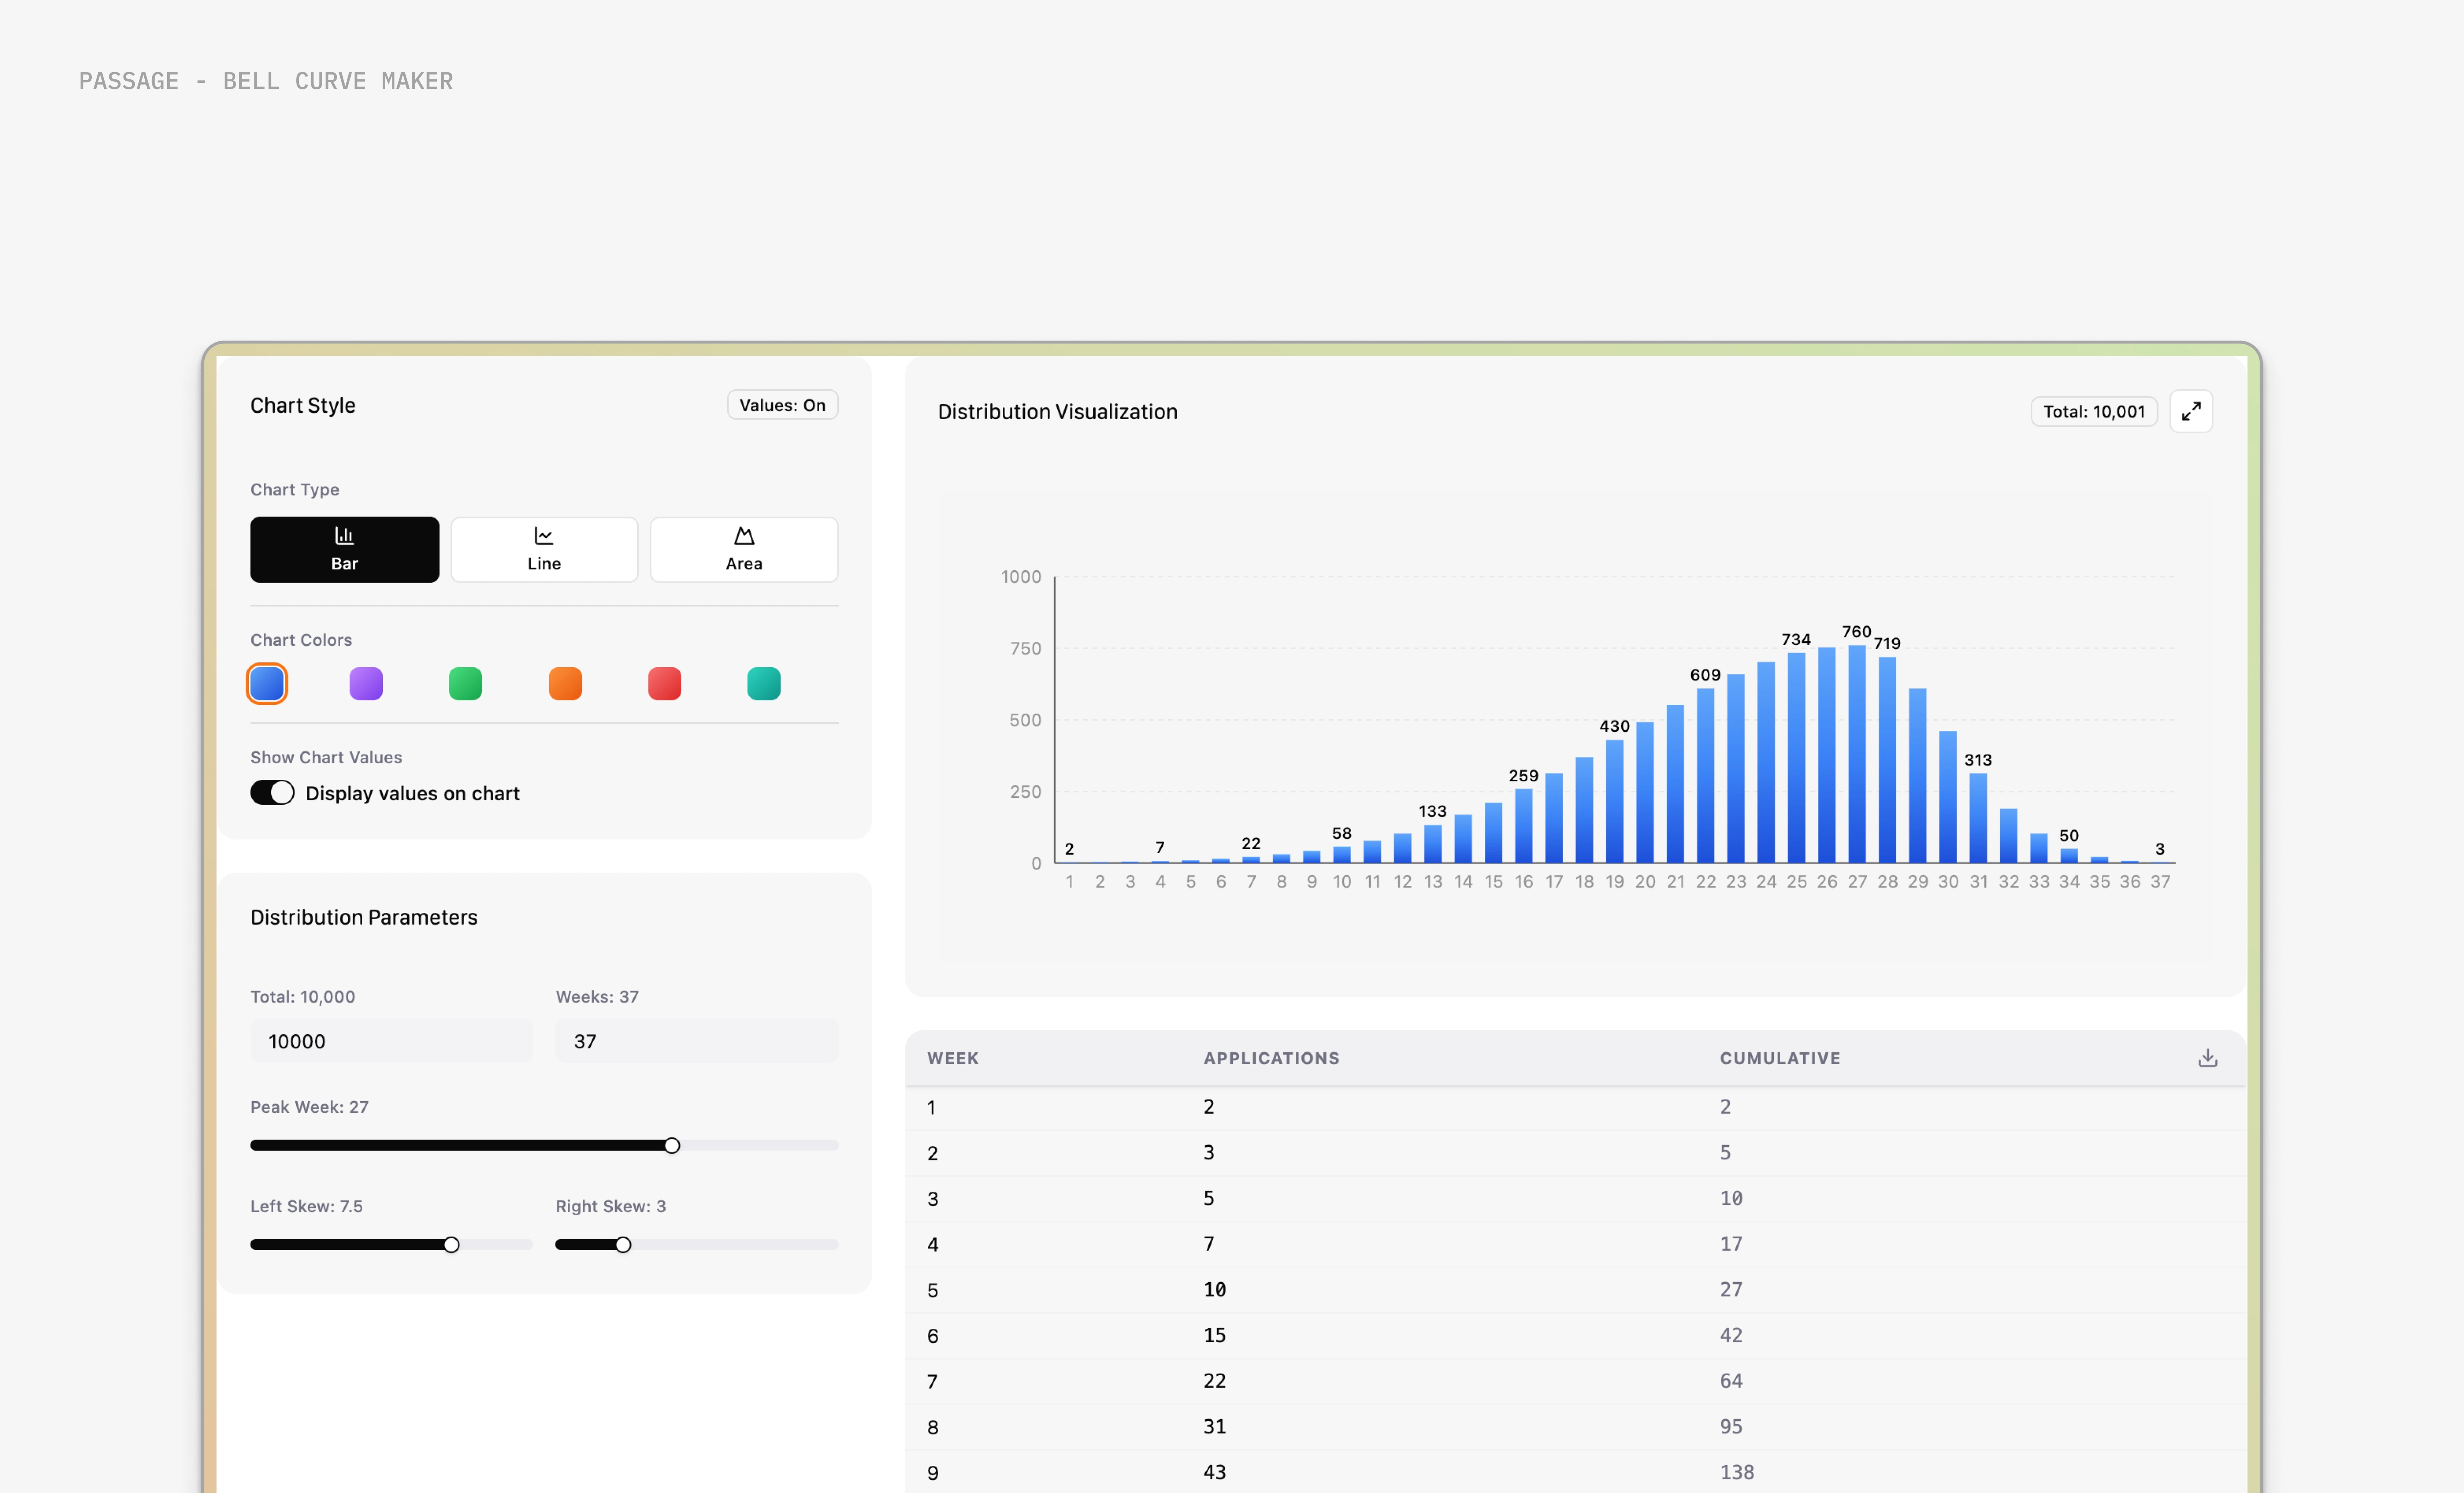Select the Area chart type
The image size is (2464, 1493).
click(743, 549)
